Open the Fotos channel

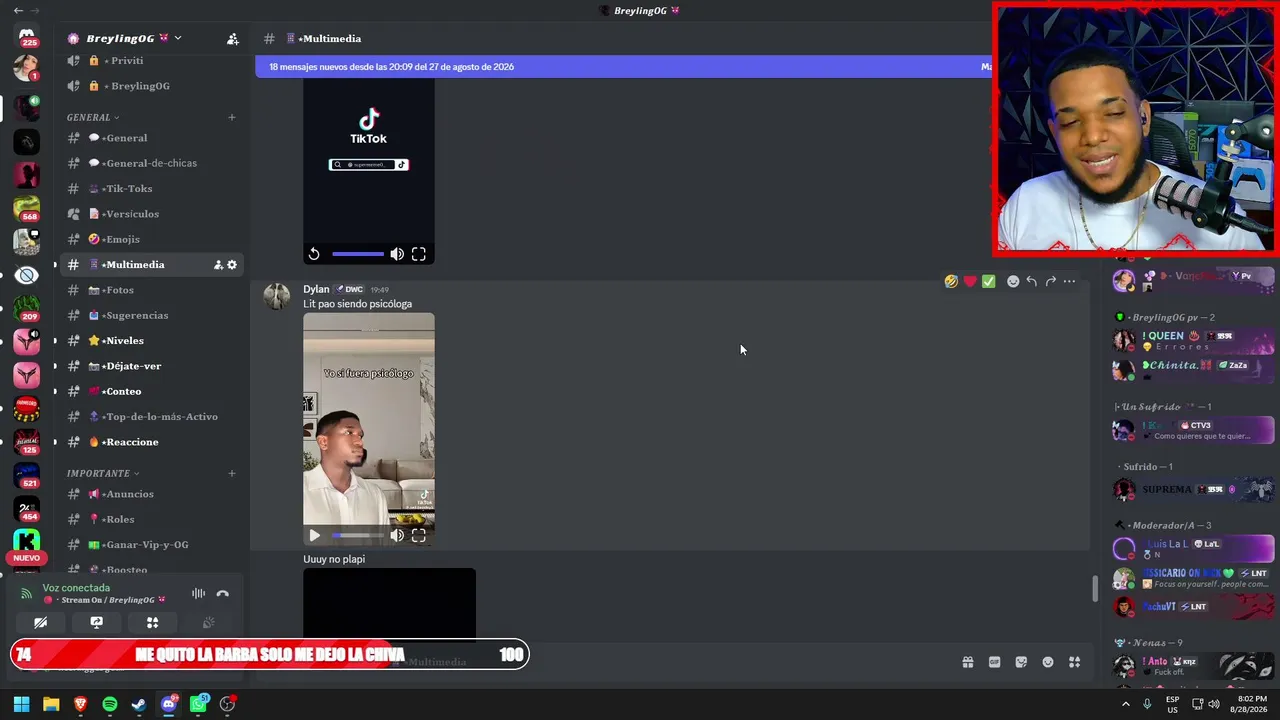150,290
